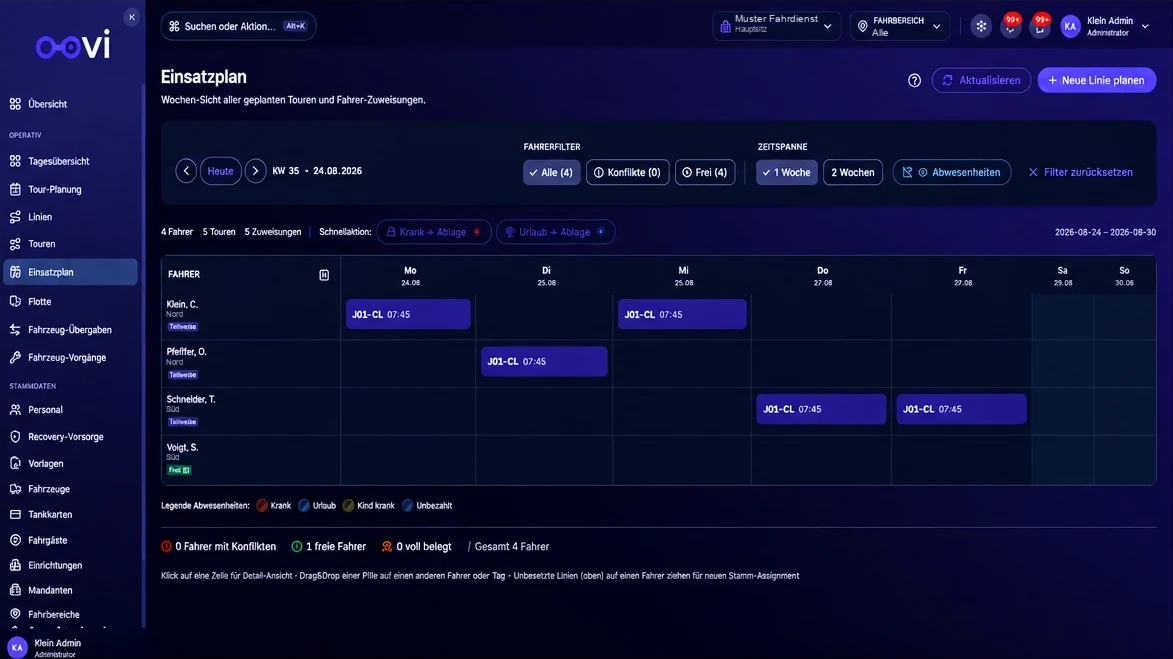Switch to the 2 Wochen time span
The image size is (1173, 659).
853,172
